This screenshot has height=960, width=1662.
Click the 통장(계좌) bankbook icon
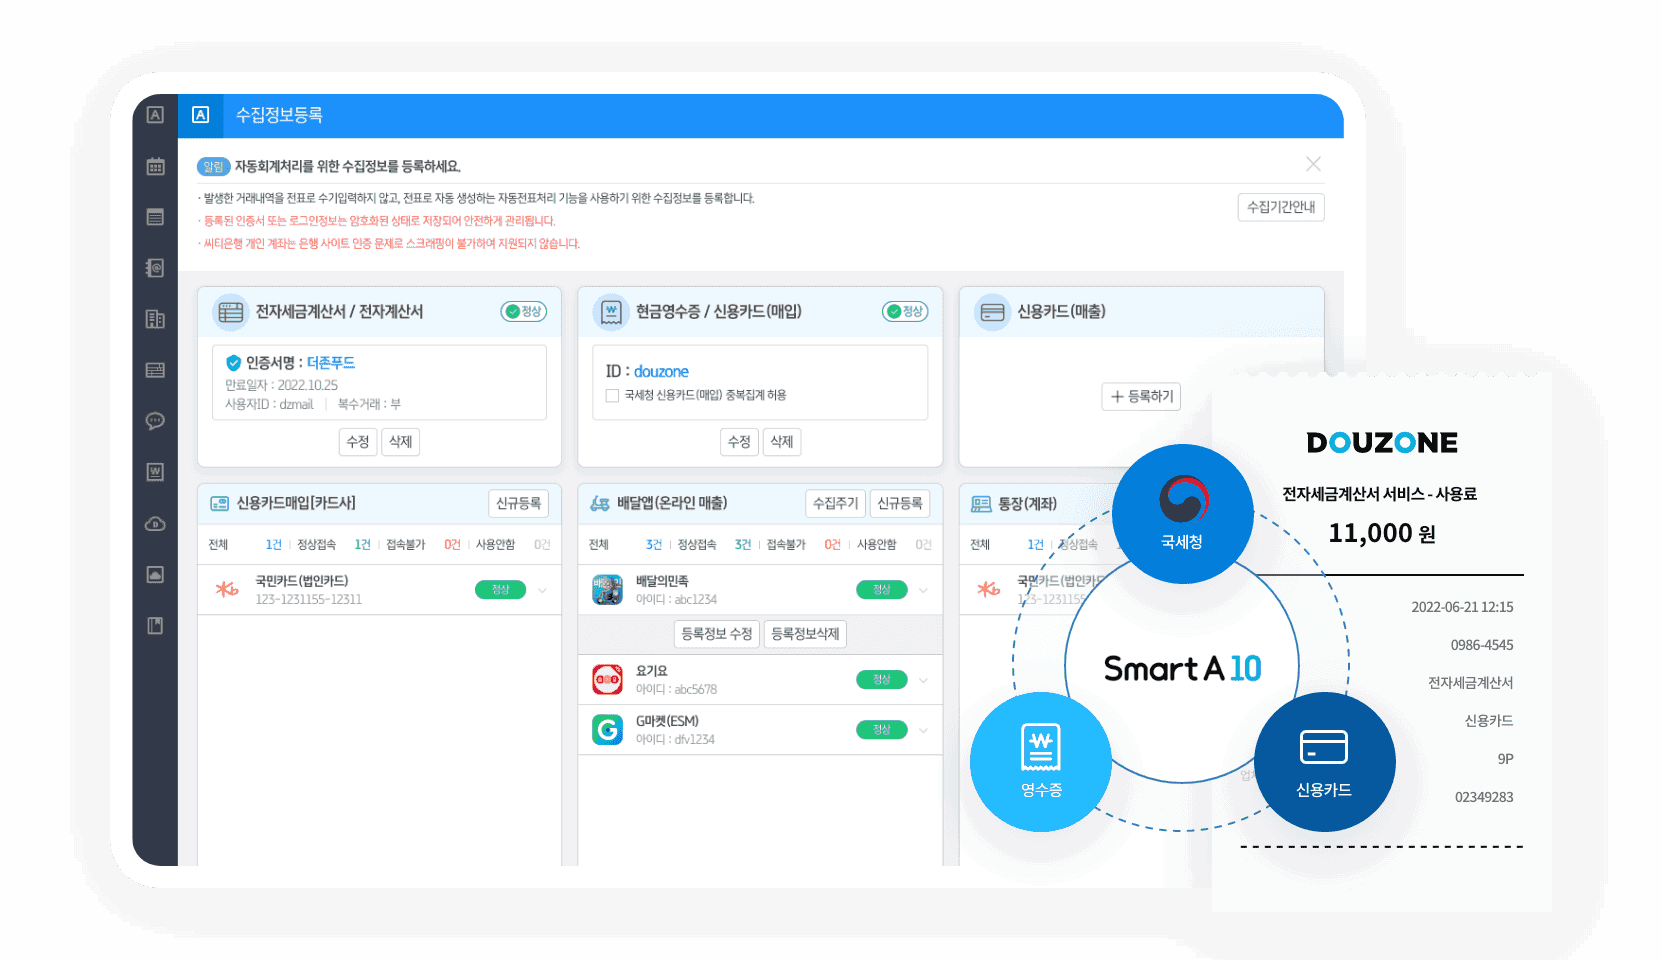[x=981, y=504]
